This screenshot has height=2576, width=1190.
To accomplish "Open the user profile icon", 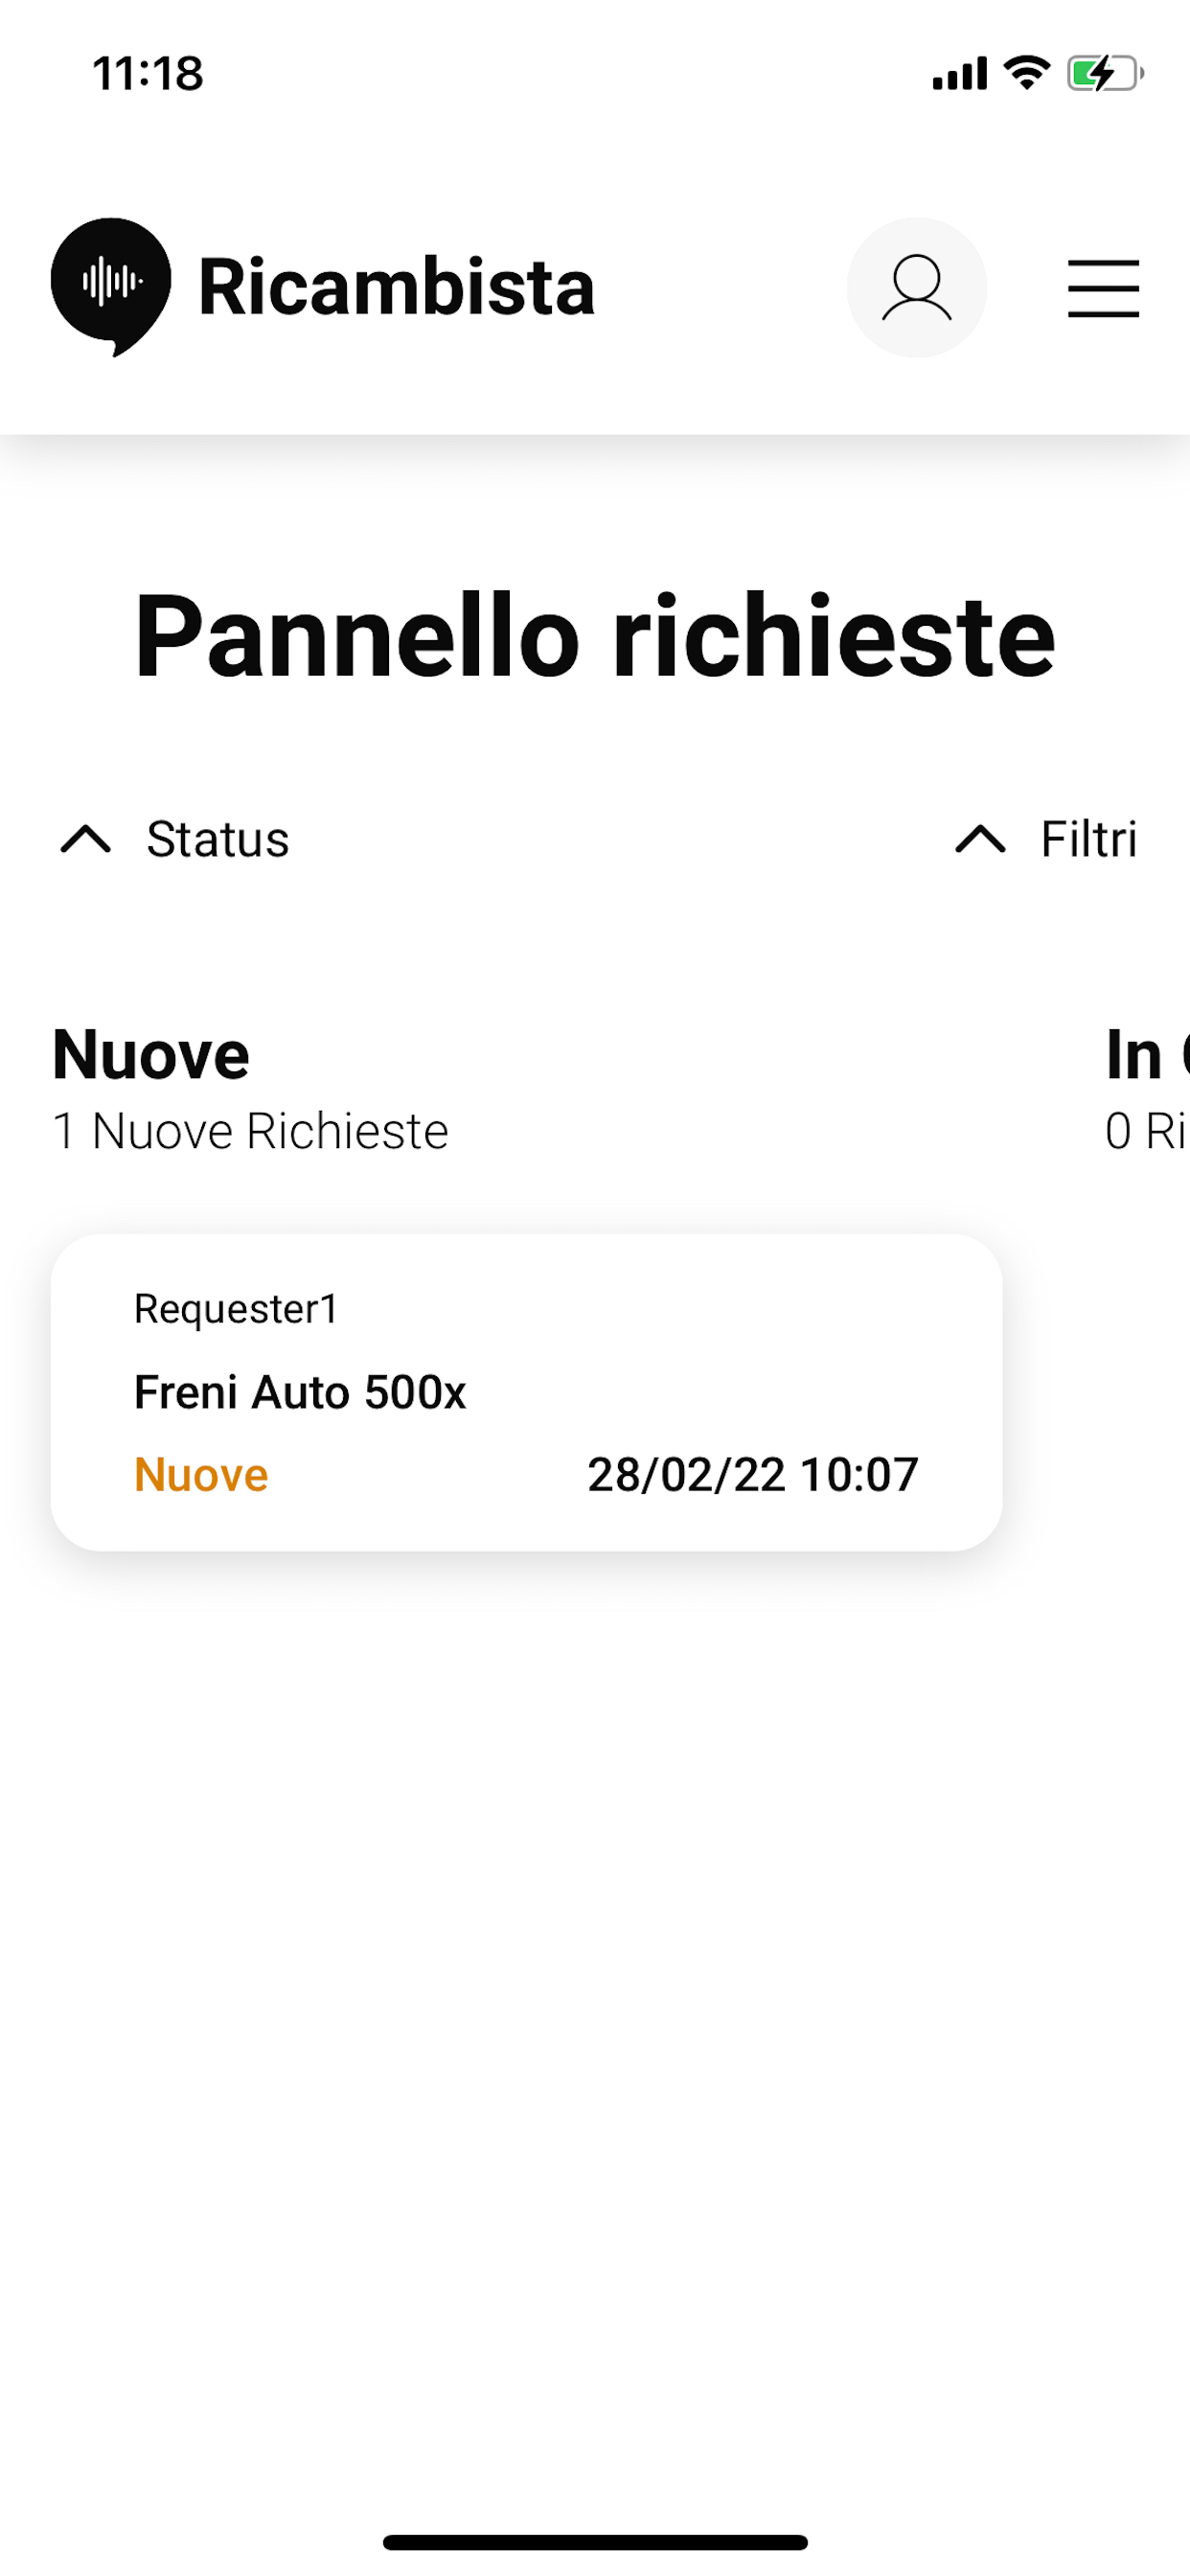I will click(917, 287).
